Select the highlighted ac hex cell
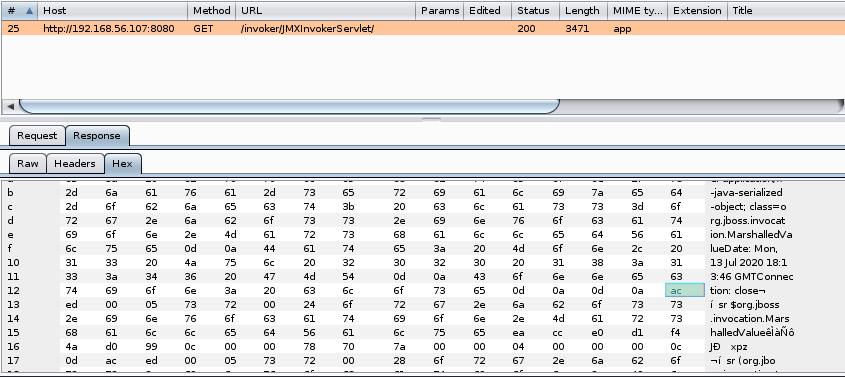The image size is (845, 377). 685,290
